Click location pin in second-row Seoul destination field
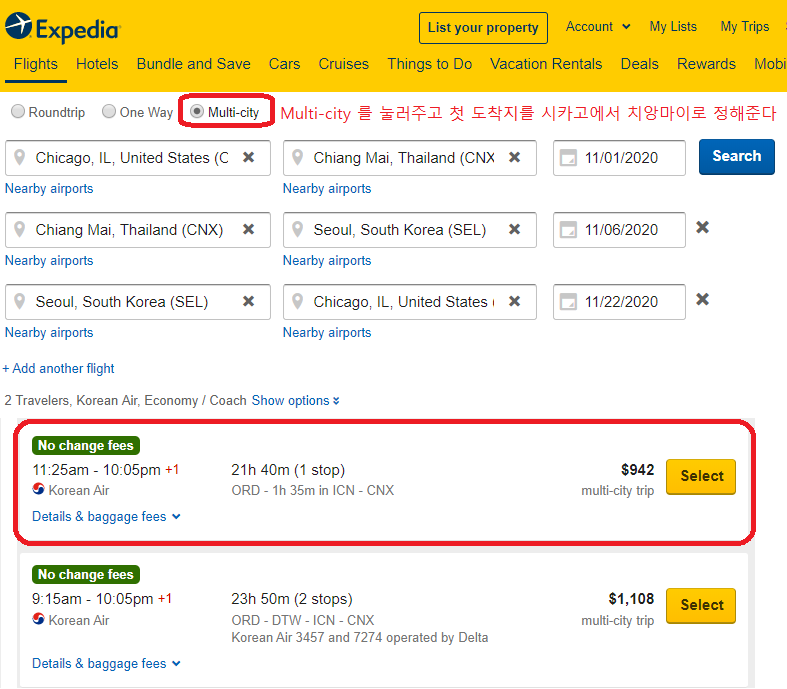 pyautogui.click(x=298, y=229)
